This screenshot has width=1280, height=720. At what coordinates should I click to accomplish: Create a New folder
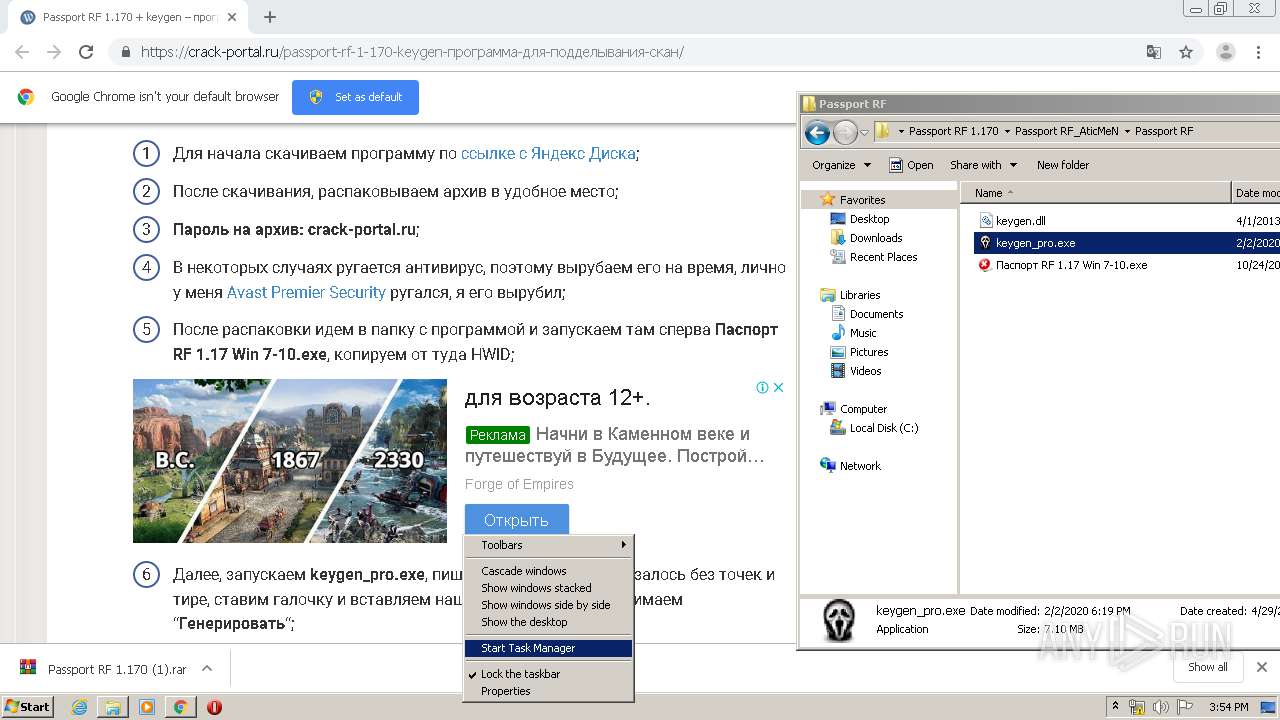click(1063, 165)
